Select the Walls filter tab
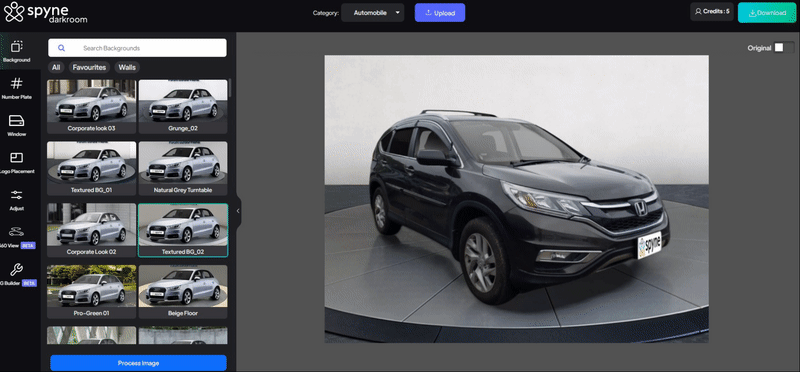Screen dimensions: 800x372 [x=127, y=67]
